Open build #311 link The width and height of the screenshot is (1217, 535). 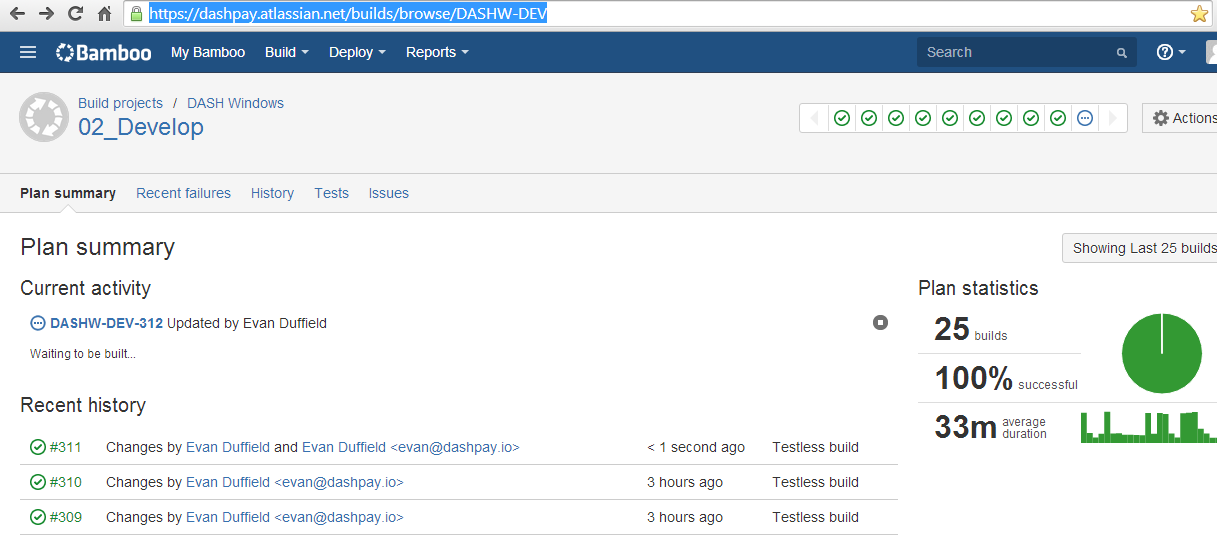tap(66, 447)
